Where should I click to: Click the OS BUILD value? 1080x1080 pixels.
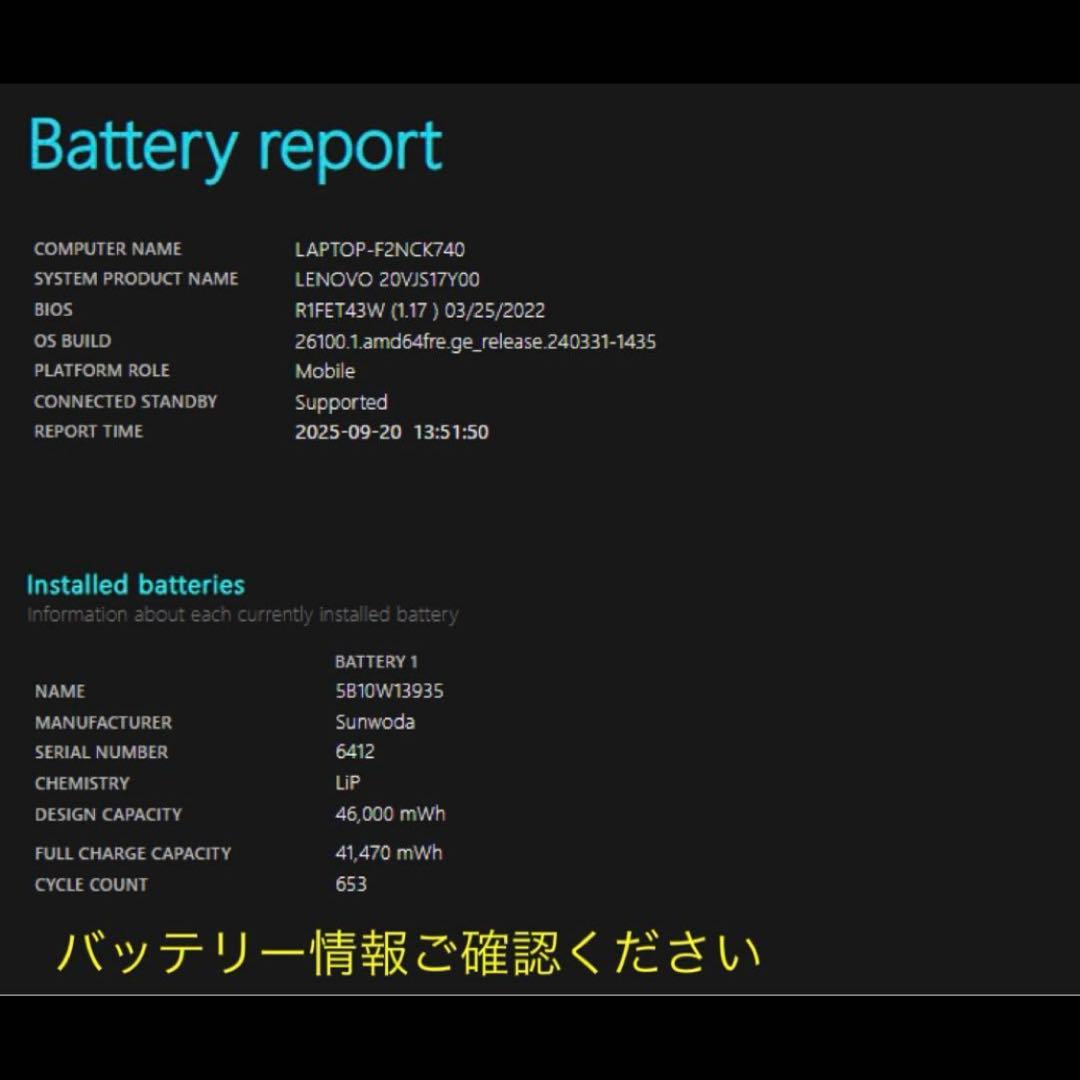coord(473,341)
